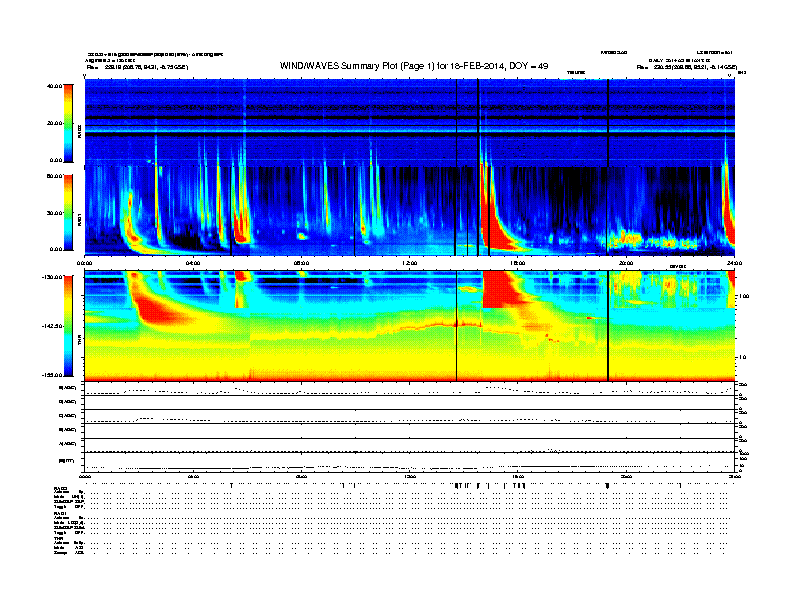The width and height of the screenshot is (792, 612).
Task: Click the -142.50 color scale label
Action: (x=52, y=326)
